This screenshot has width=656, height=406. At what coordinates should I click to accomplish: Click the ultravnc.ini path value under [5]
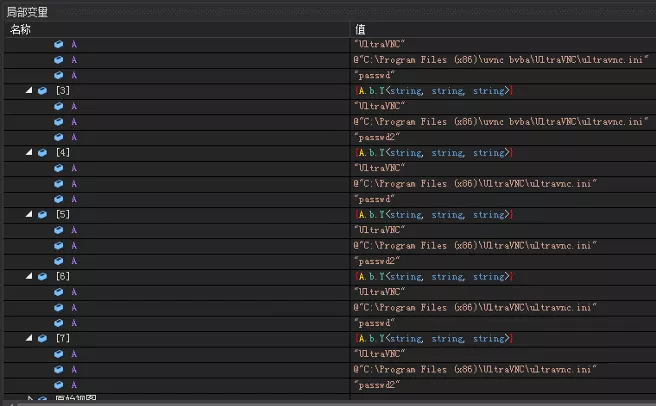point(475,246)
